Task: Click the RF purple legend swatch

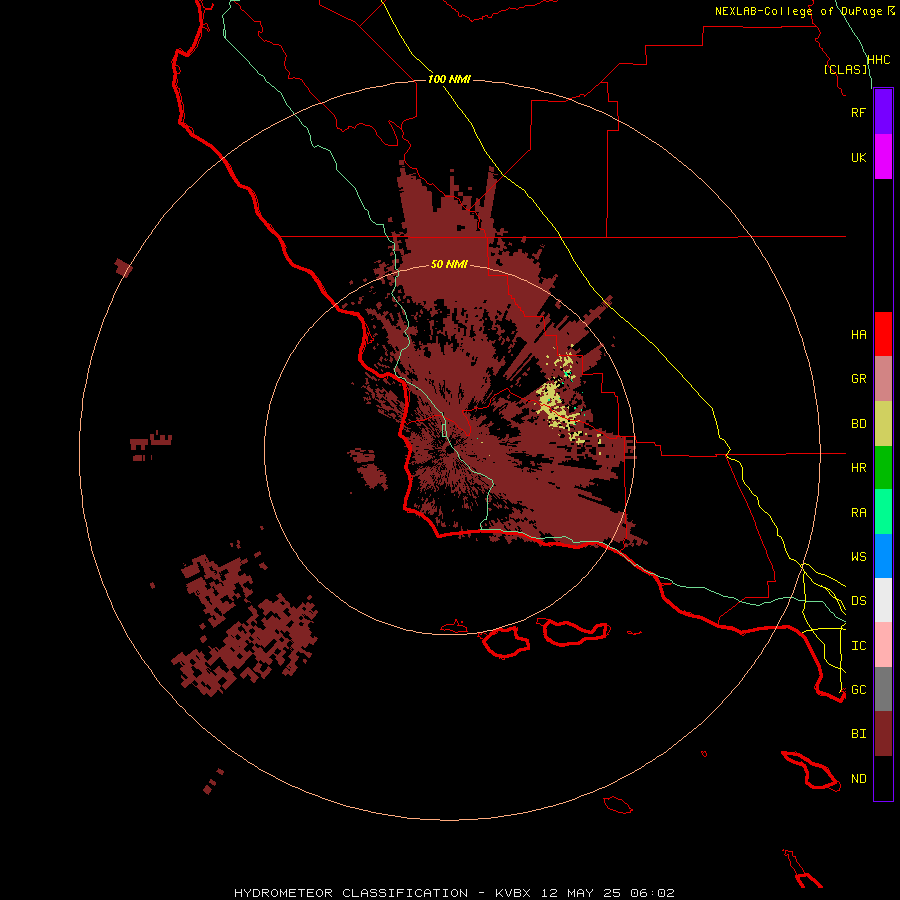Action: tap(883, 112)
